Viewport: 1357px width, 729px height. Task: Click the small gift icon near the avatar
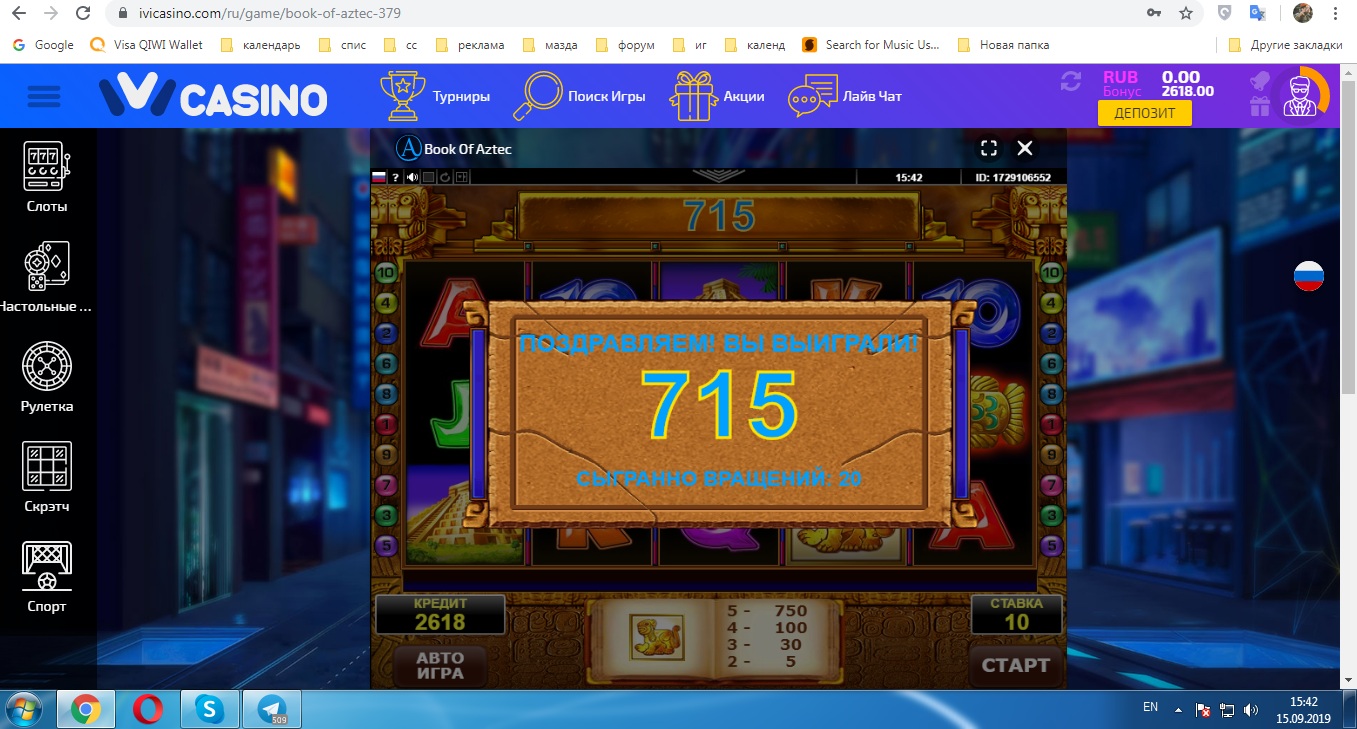[x=1259, y=106]
